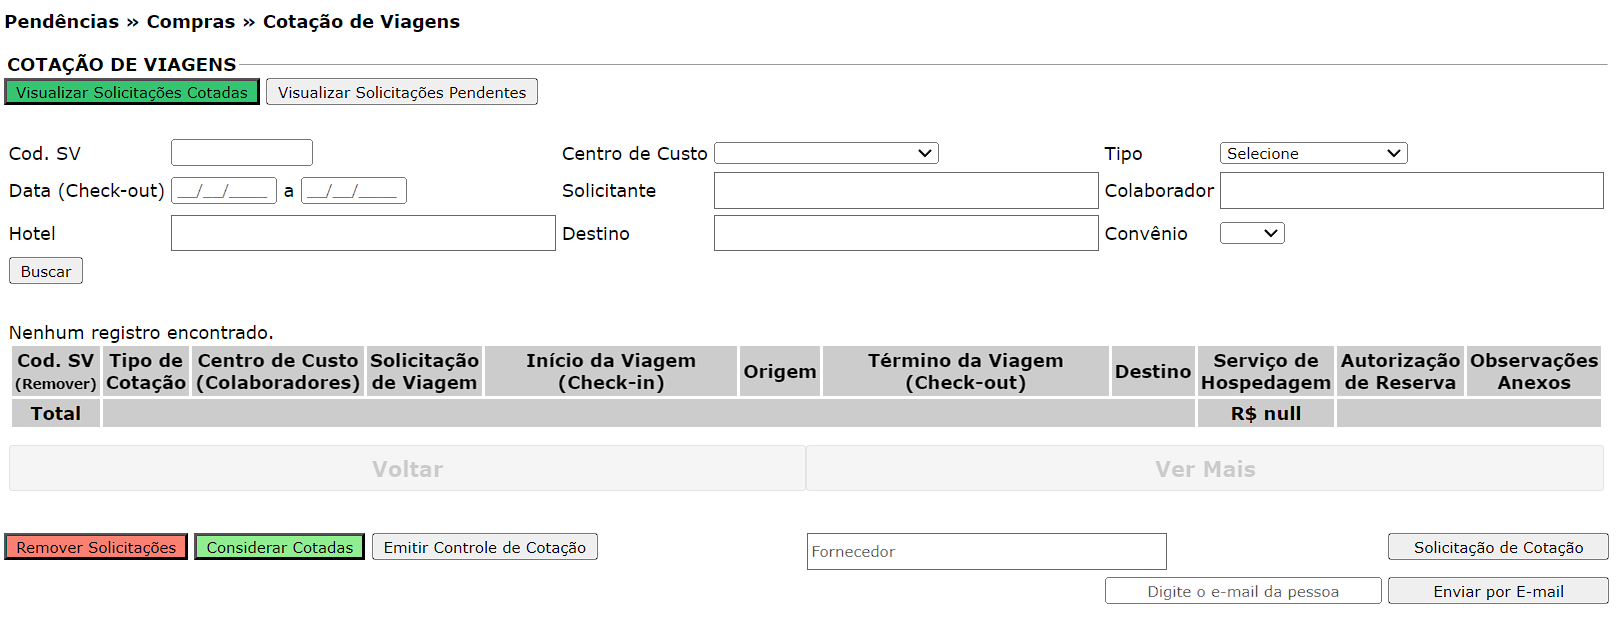
Task: Click Emitir Controle de Cotação
Action: (x=484, y=547)
